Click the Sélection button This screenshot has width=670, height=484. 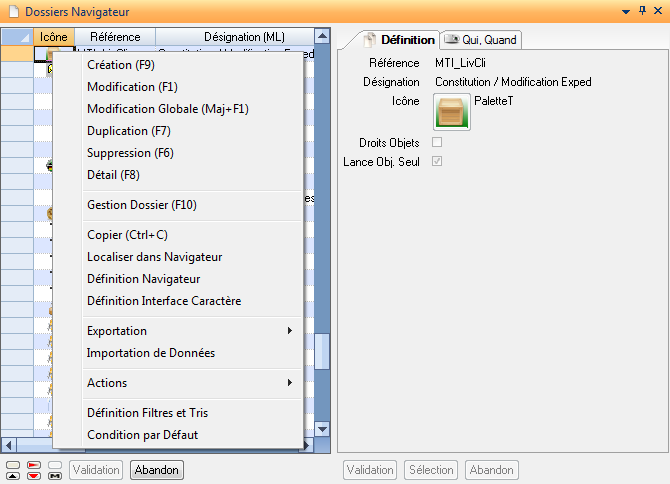(x=431, y=470)
